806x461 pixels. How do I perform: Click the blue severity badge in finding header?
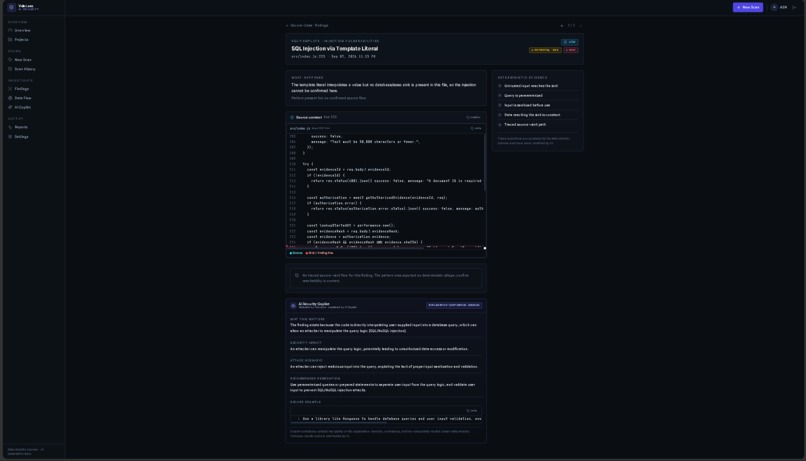[x=570, y=42]
